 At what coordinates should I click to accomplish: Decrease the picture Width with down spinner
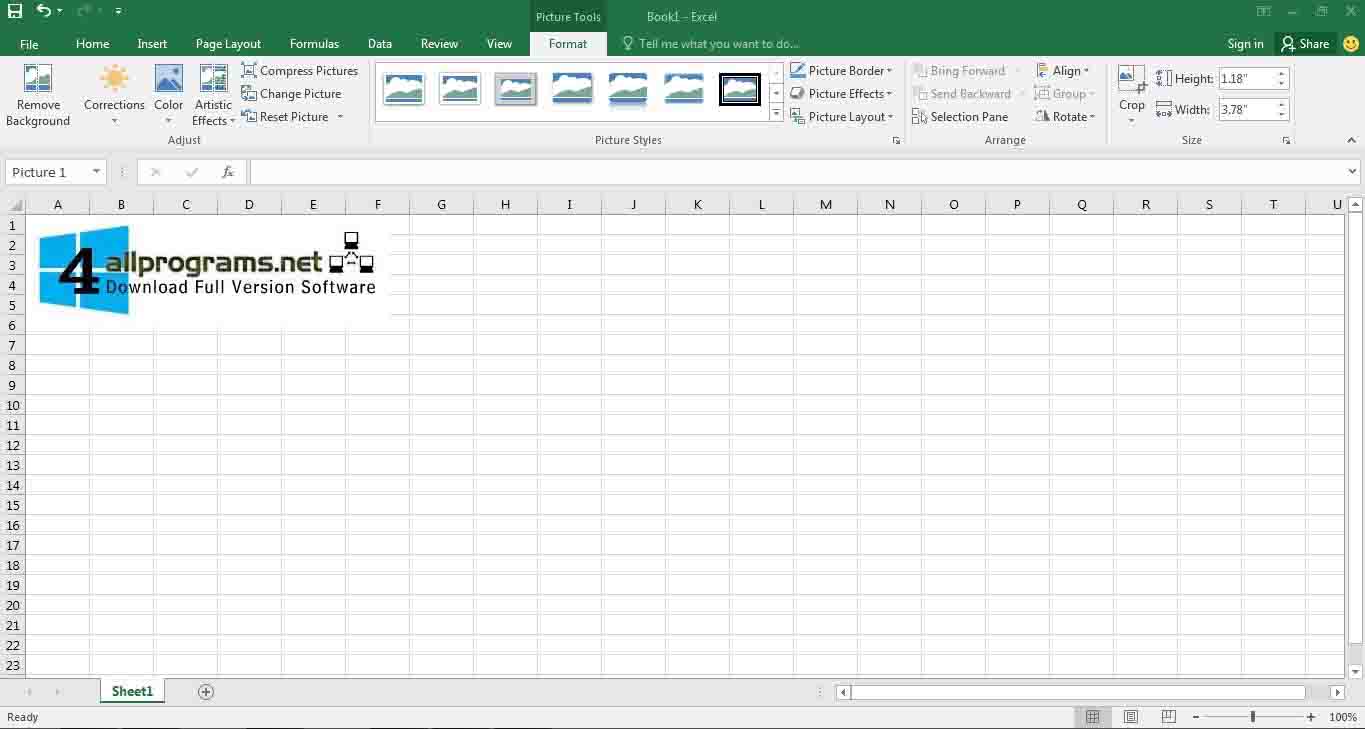pyautogui.click(x=1282, y=116)
